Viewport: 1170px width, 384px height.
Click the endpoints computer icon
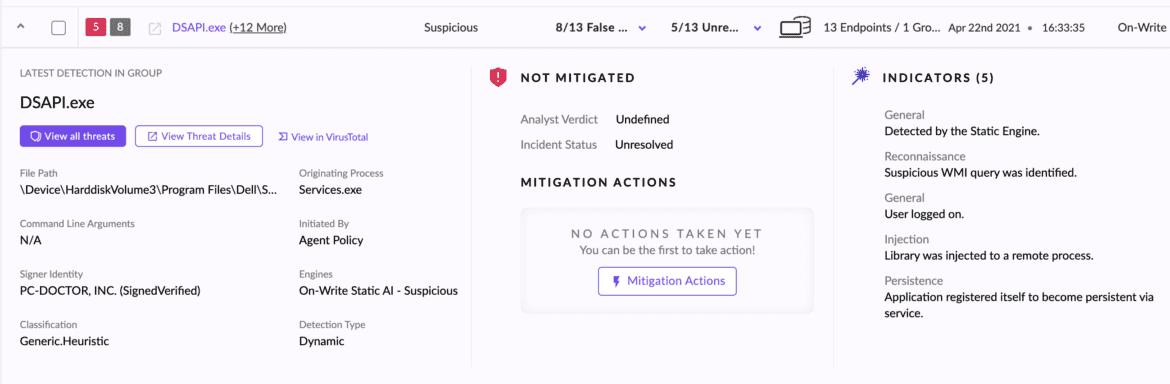(x=795, y=28)
